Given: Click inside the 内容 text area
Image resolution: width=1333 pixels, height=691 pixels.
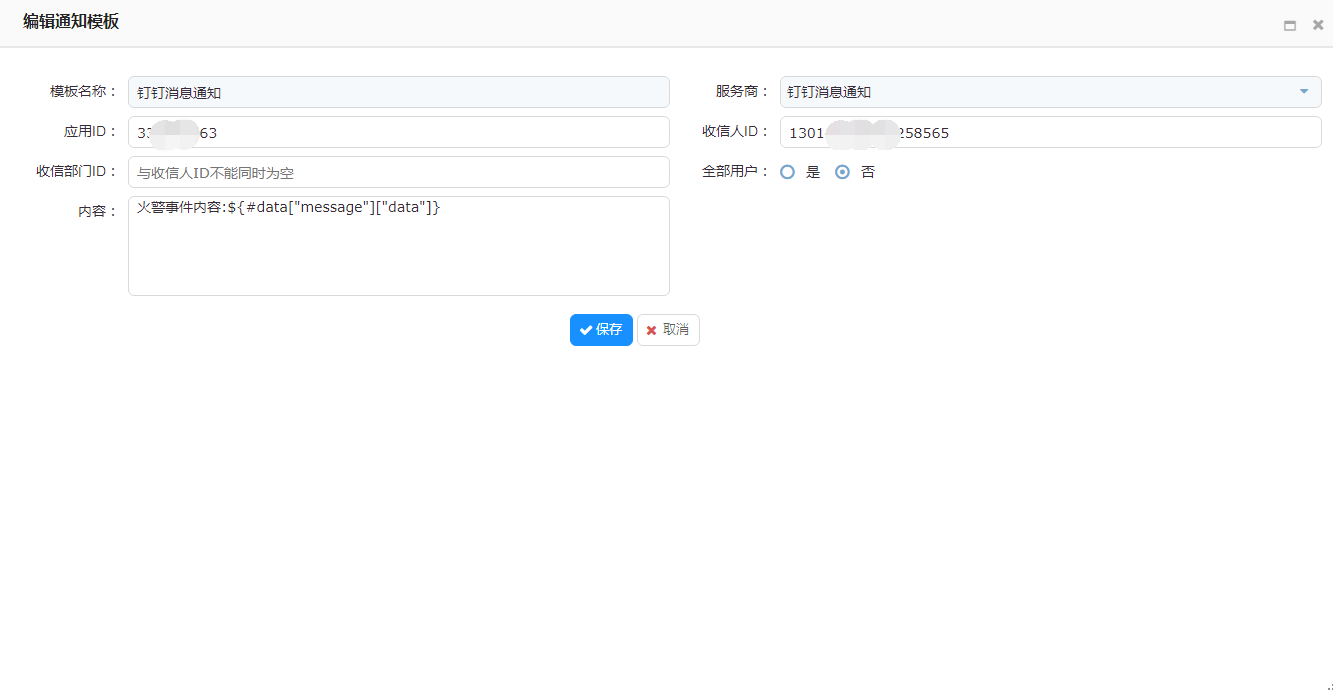Looking at the screenshot, I should pyautogui.click(x=398, y=250).
